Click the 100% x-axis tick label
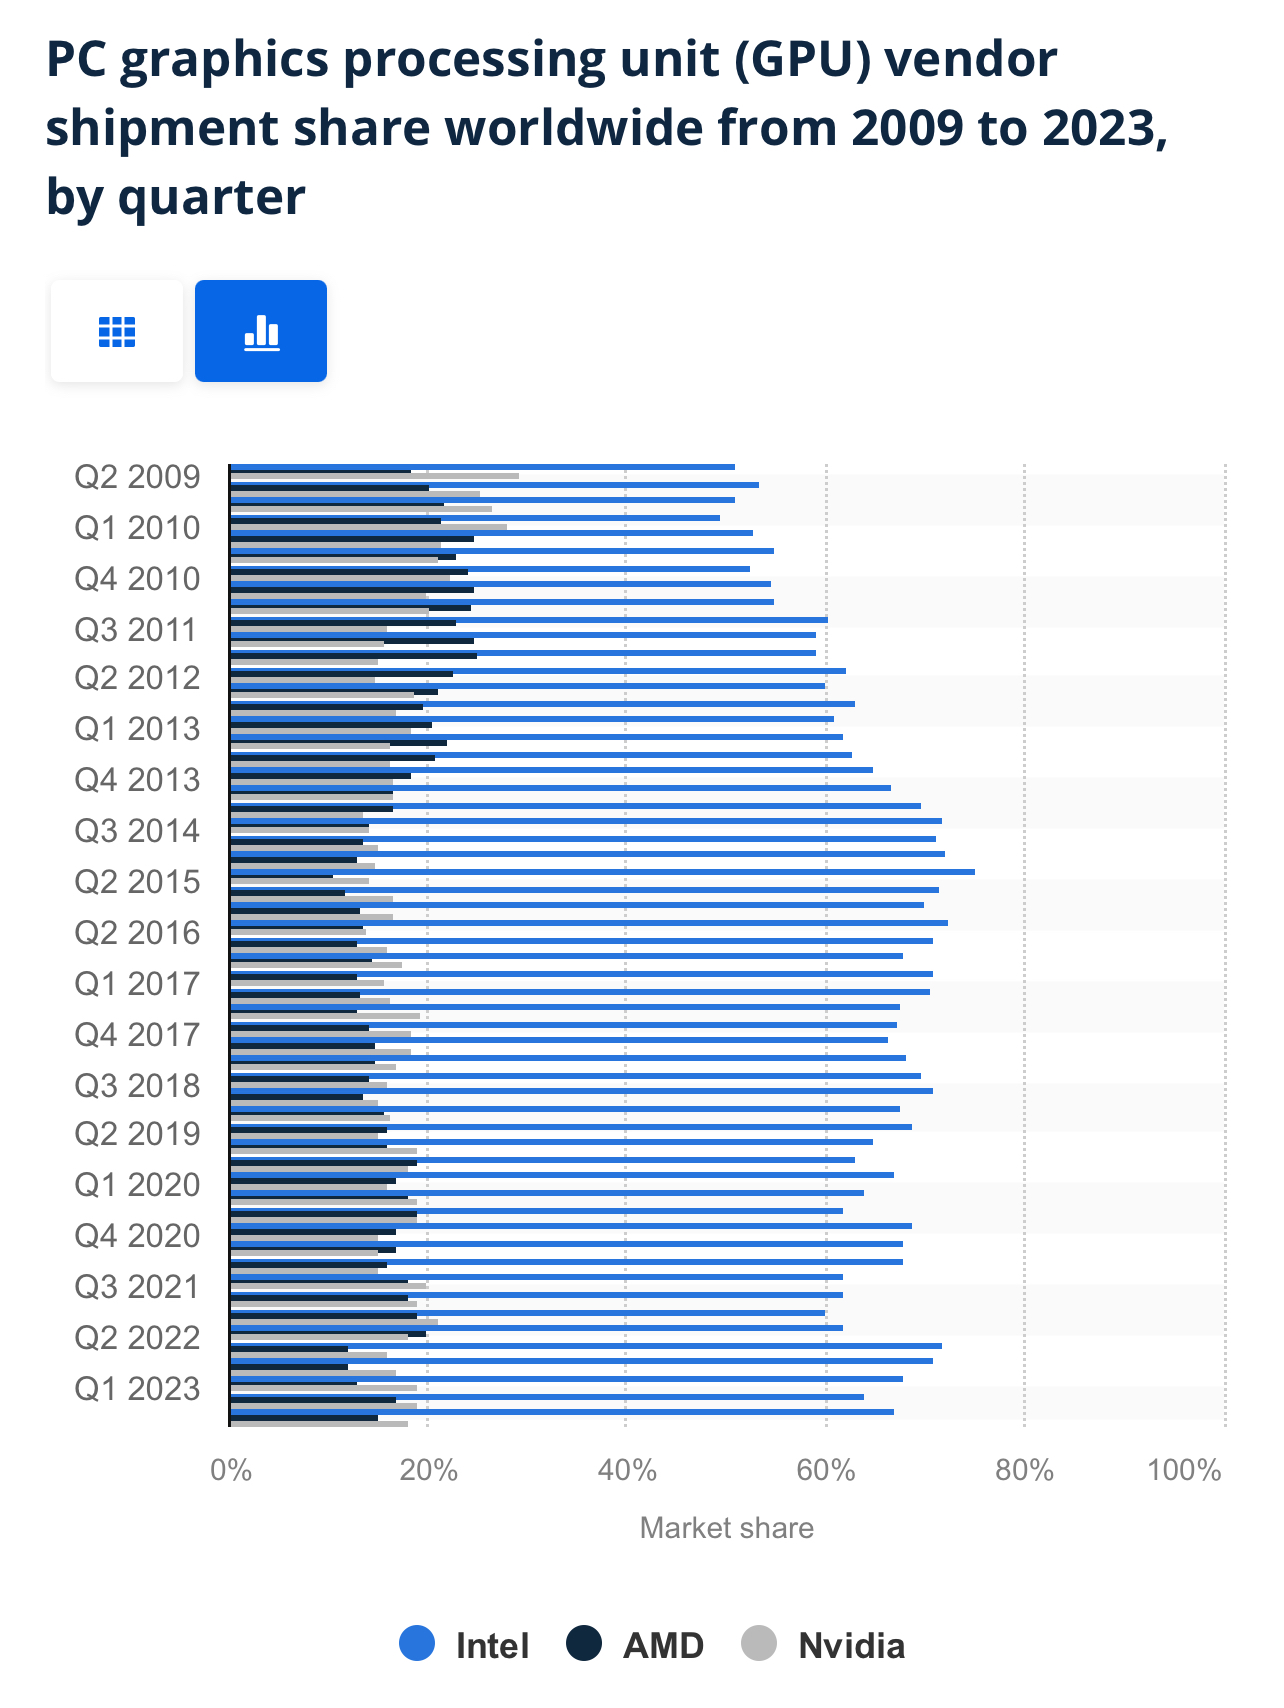 click(1185, 1470)
